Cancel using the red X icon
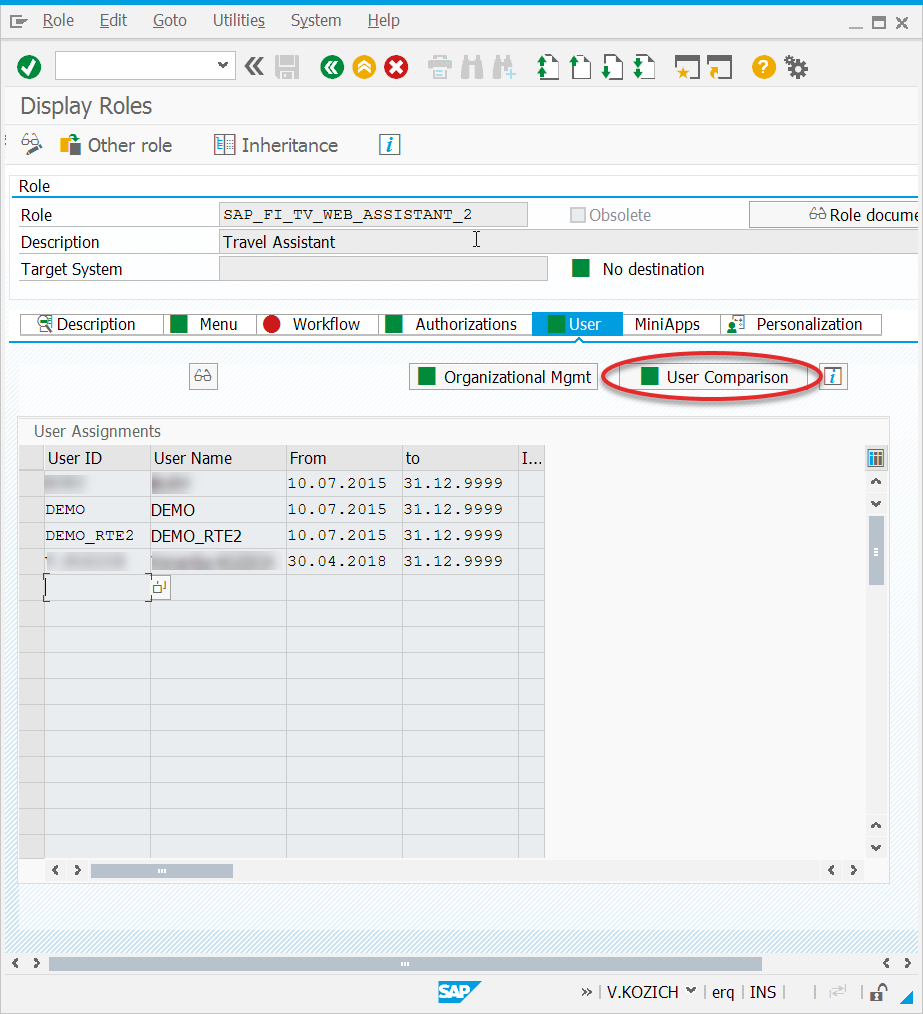Screen dimensions: 923x1014 click(x=396, y=67)
